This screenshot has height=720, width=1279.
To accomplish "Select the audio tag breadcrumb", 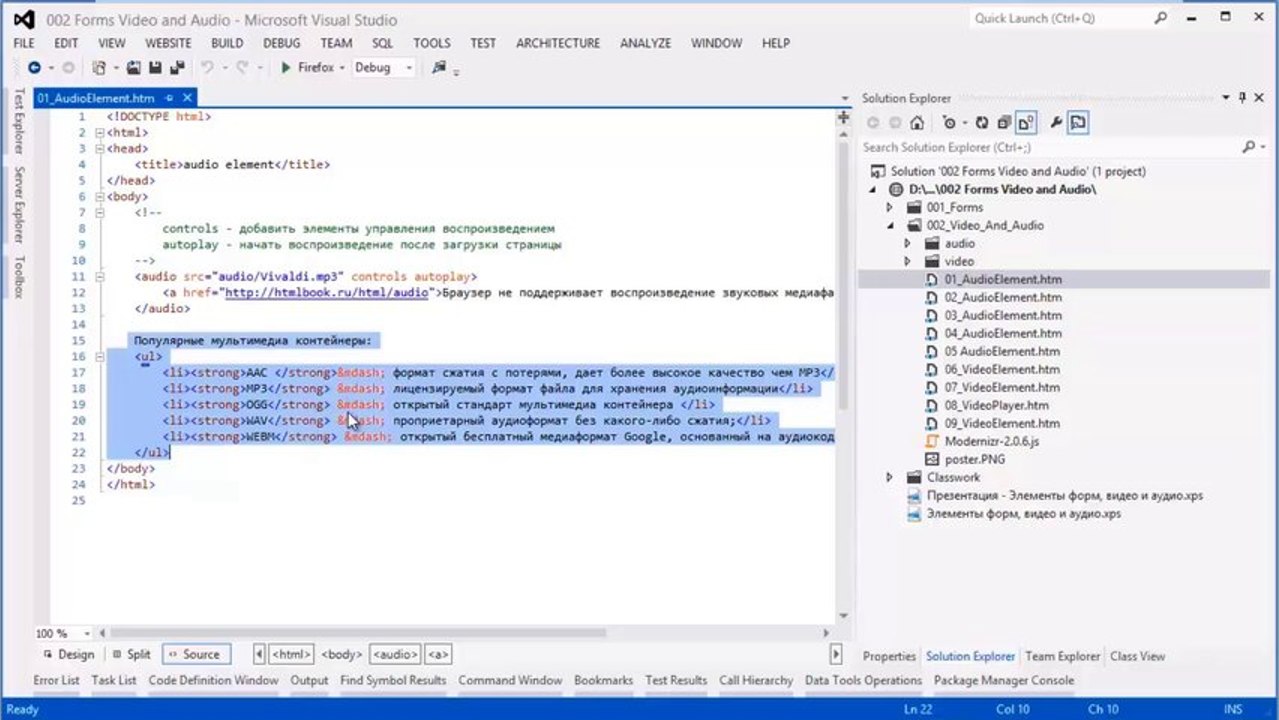I will pyautogui.click(x=395, y=655).
